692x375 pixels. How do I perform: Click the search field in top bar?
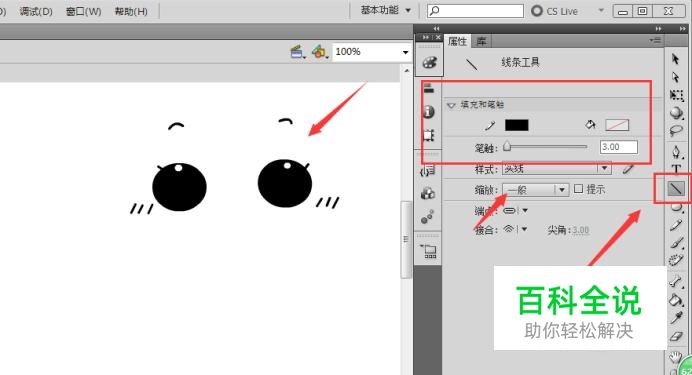(x=475, y=11)
